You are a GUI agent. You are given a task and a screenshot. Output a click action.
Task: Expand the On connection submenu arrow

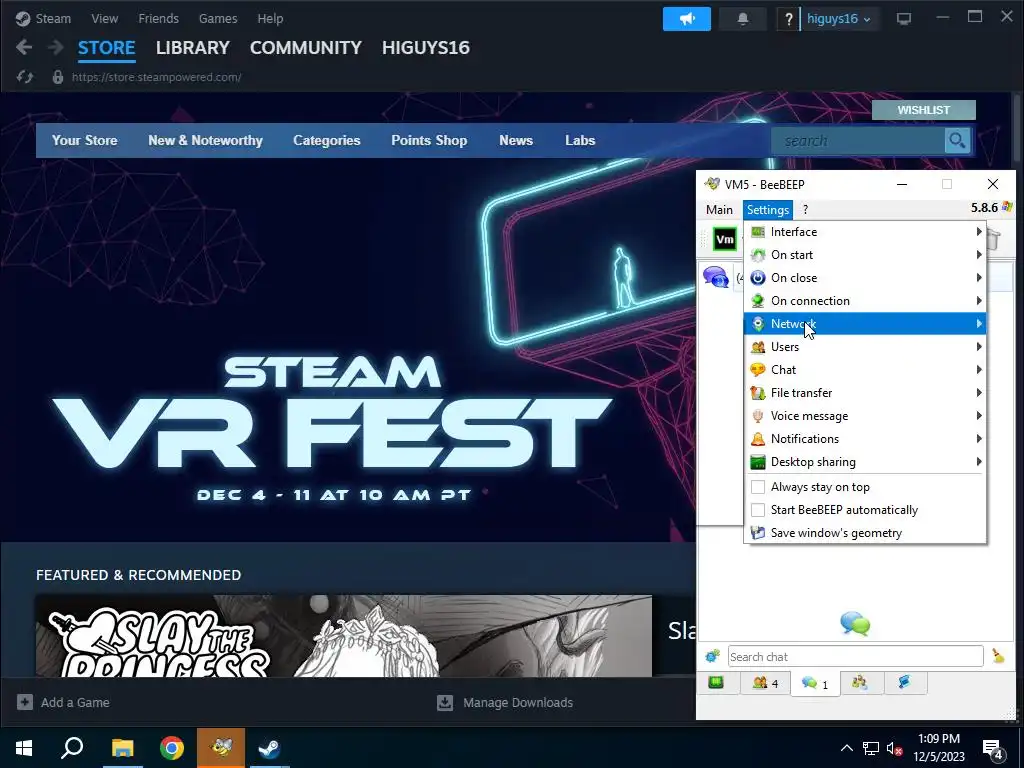click(x=978, y=300)
